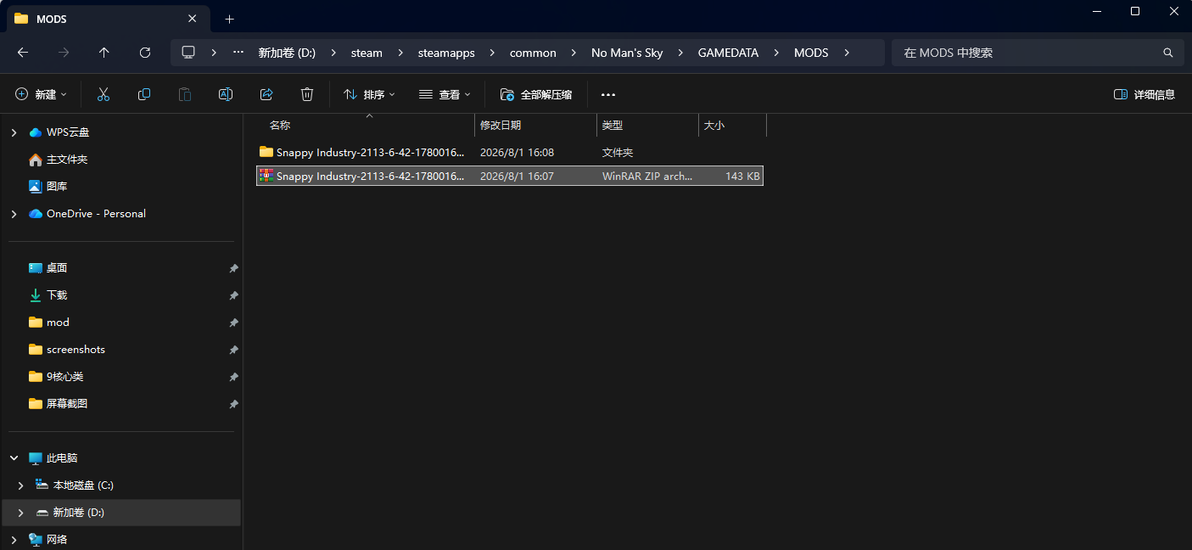Collapse the 此电脑 tree node
This screenshot has width=1192, height=550.
(14, 459)
